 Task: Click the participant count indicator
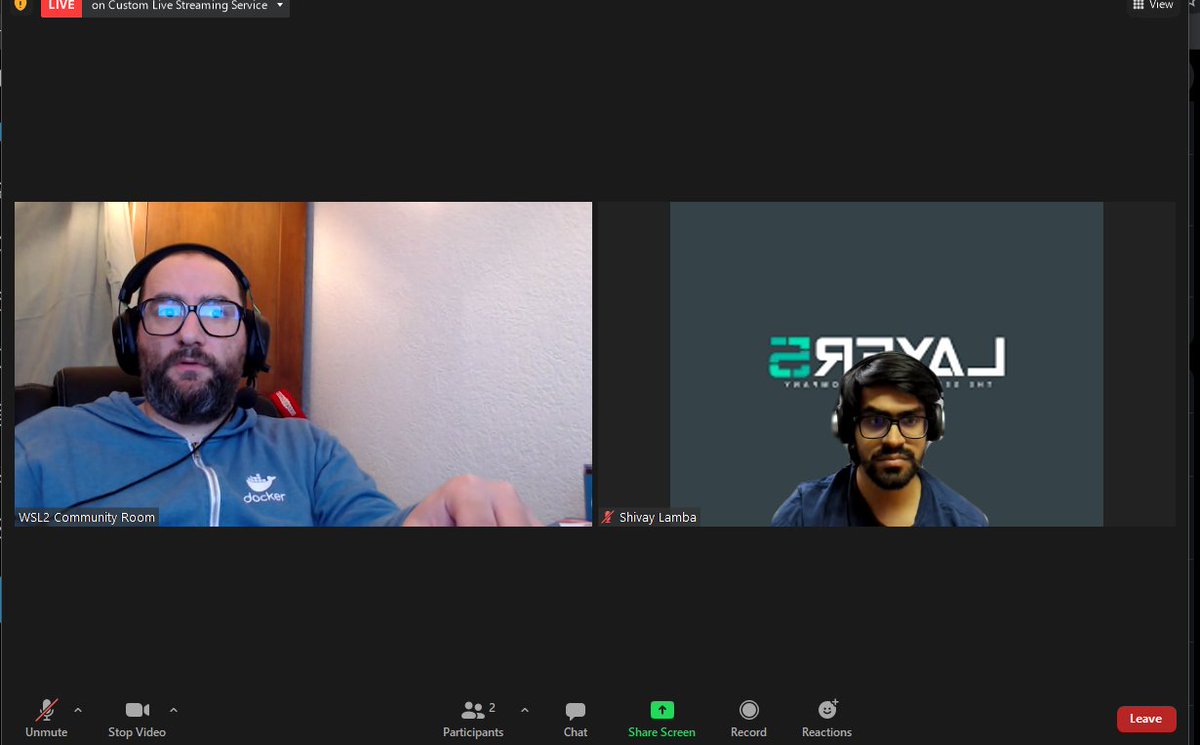(x=491, y=706)
